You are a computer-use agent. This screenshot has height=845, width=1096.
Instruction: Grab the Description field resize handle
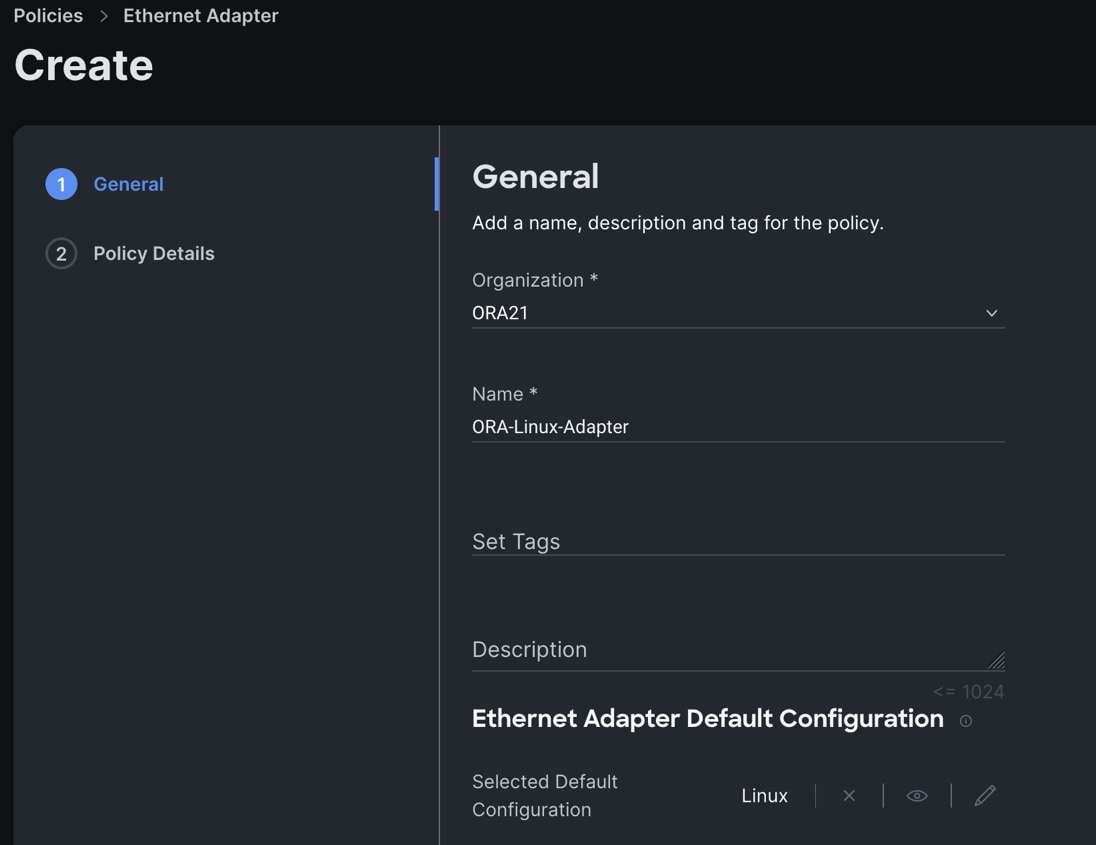pyautogui.click(x=996, y=661)
